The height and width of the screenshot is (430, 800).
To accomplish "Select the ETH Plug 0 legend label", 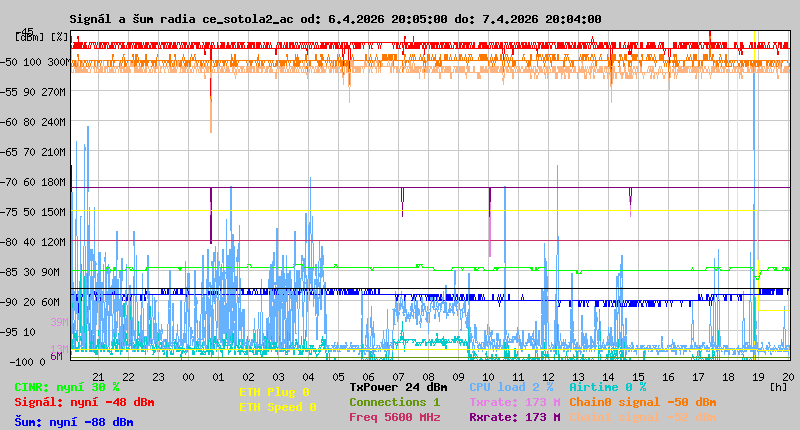I will [x=274, y=392].
